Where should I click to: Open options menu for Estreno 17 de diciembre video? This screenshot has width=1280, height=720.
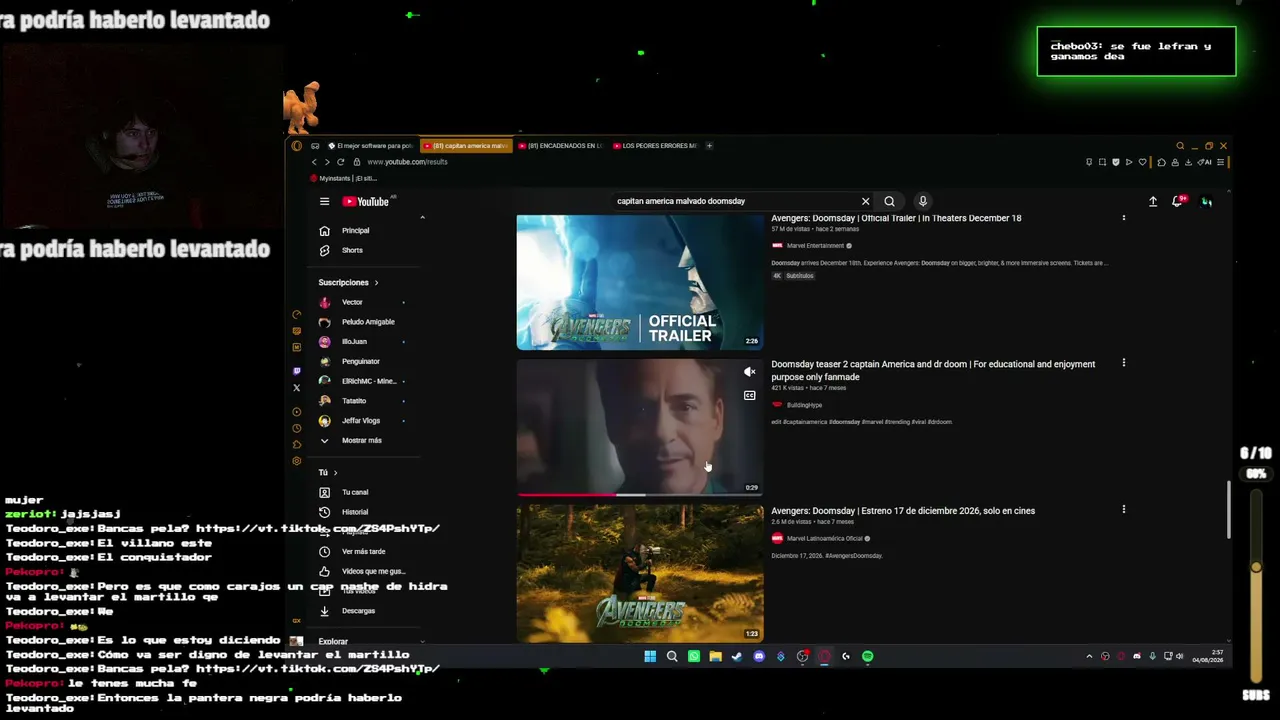1123,510
